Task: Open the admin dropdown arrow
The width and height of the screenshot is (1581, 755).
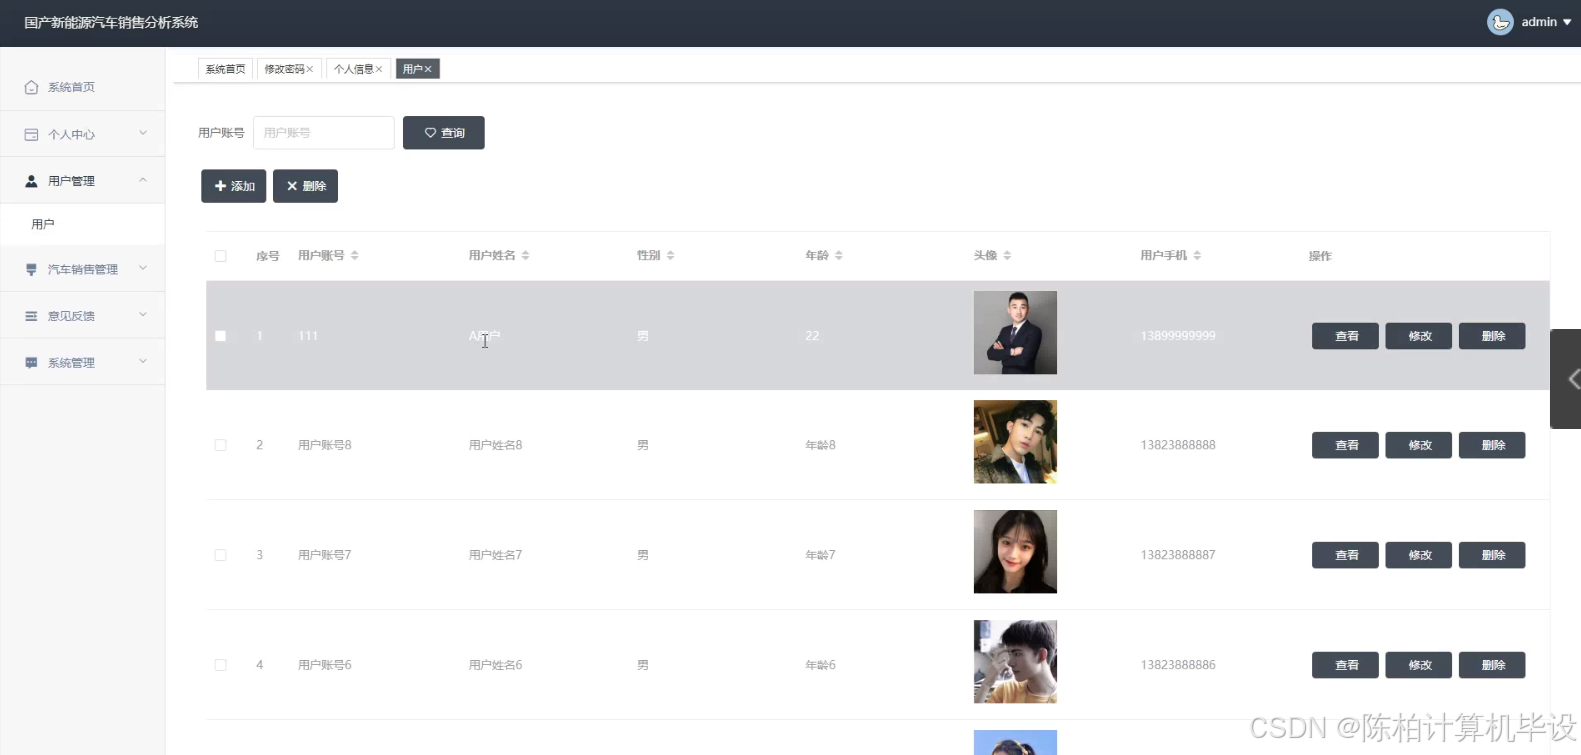Action: pyautogui.click(x=1567, y=22)
